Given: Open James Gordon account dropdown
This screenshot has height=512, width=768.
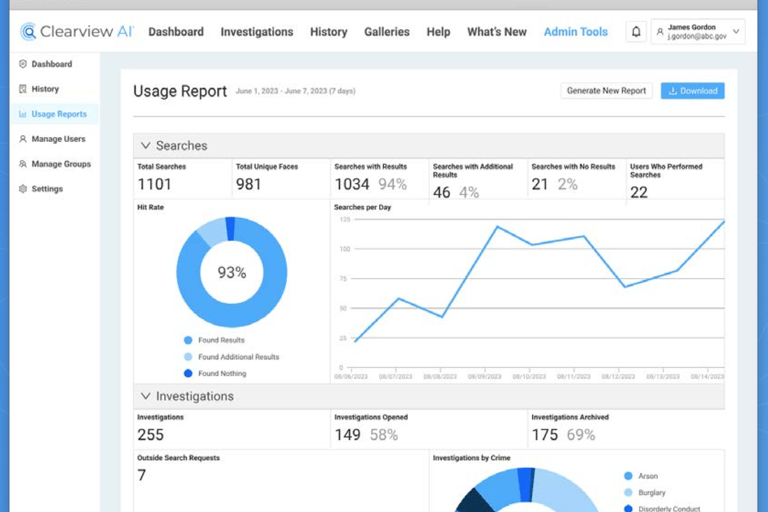Looking at the screenshot, I should point(698,32).
